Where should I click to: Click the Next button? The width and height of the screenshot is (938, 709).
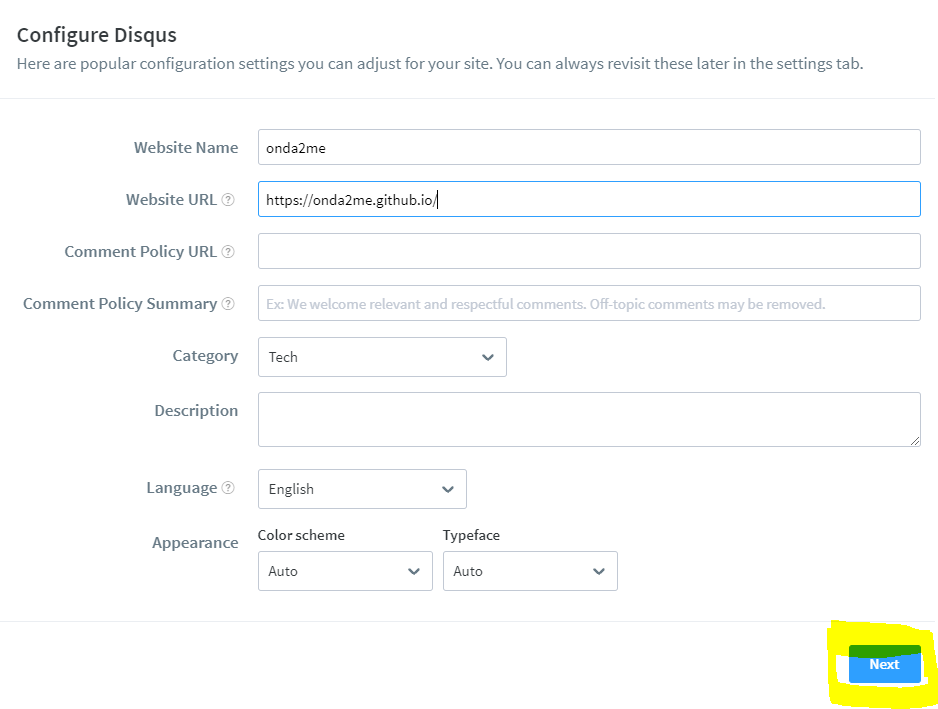click(x=884, y=664)
